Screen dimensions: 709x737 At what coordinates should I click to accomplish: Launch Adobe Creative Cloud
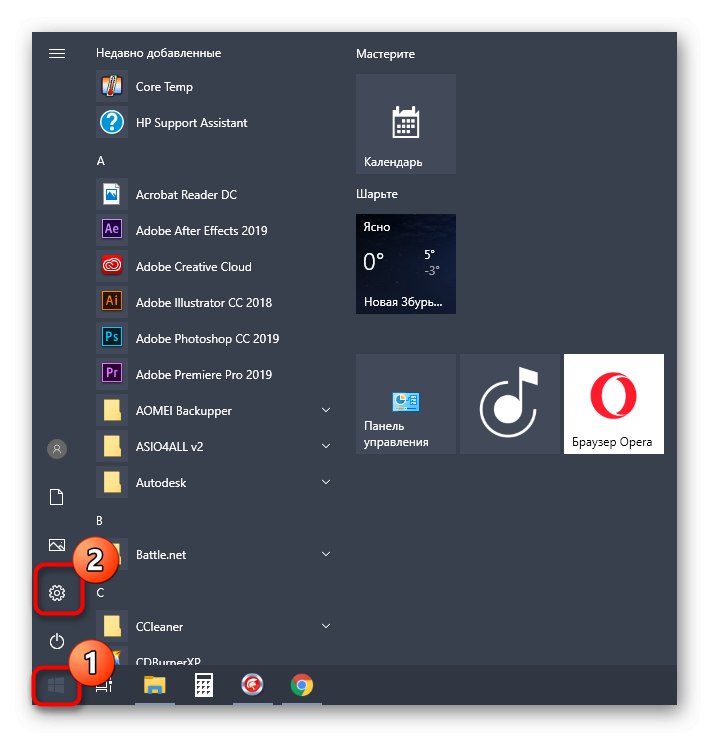pyautogui.click(x=214, y=267)
